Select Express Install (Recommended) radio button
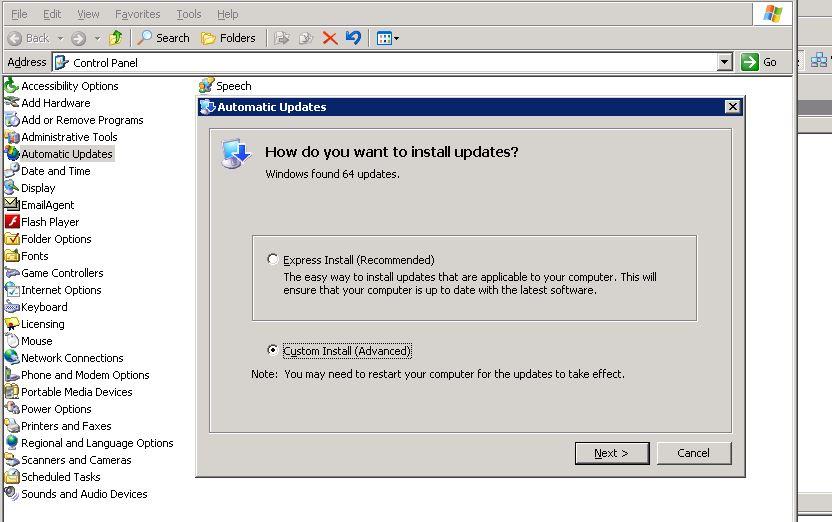The height and width of the screenshot is (522, 832). click(272, 259)
